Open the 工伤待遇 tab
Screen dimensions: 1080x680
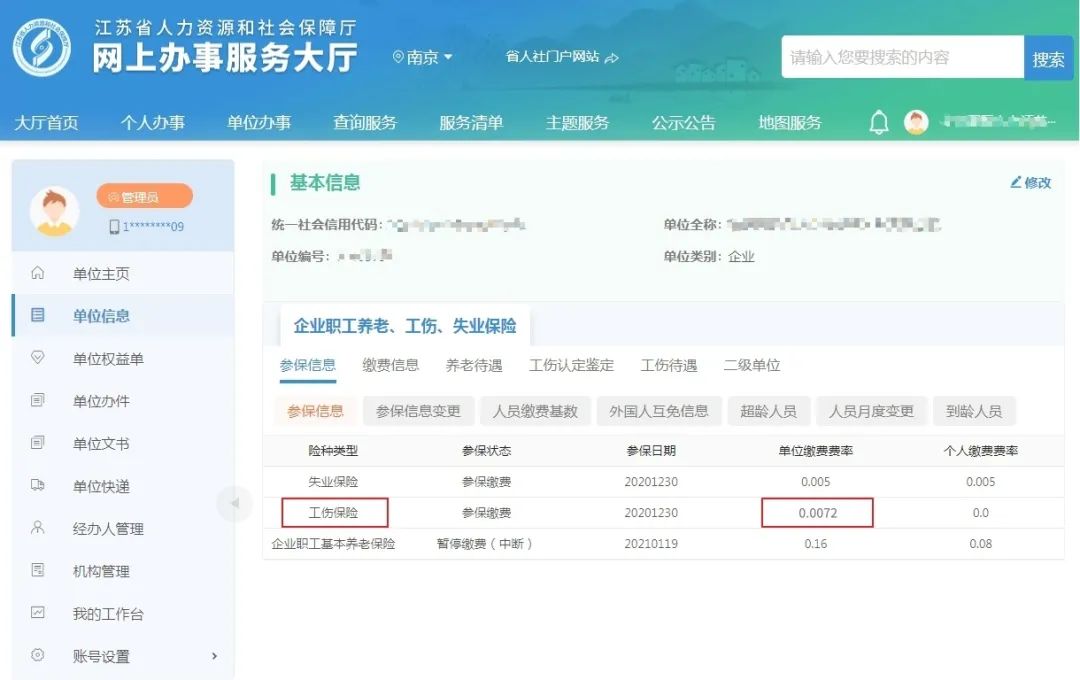tap(668, 365)
